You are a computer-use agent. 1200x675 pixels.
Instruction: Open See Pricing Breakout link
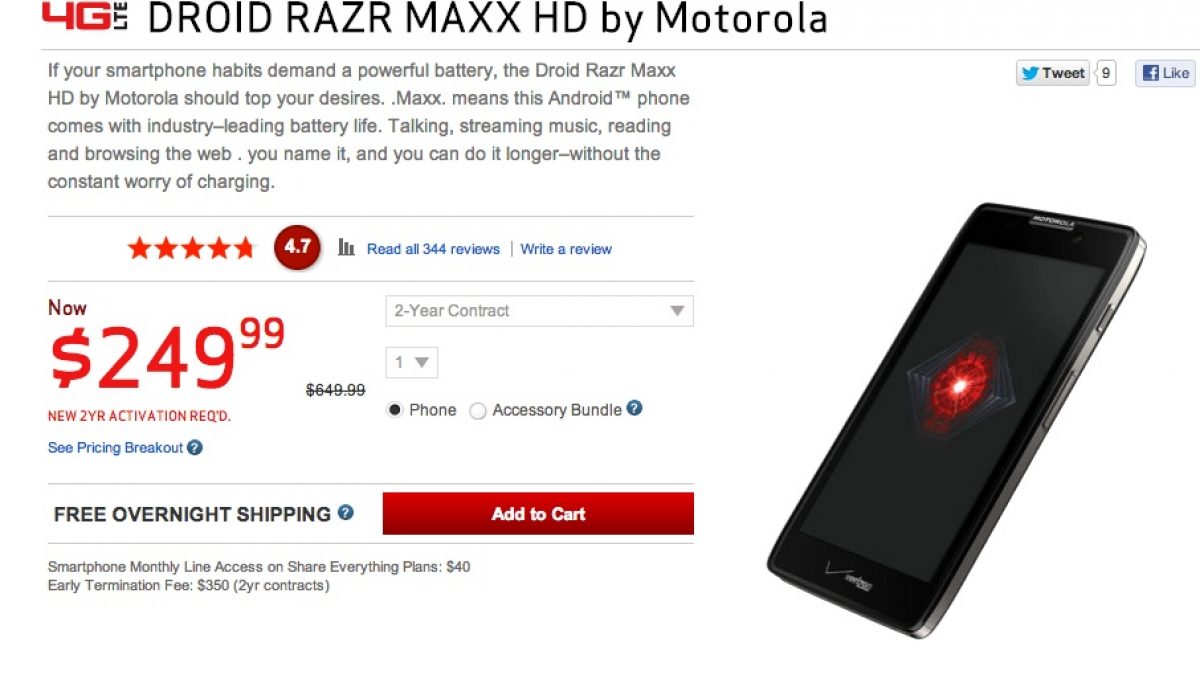(x=115, y=448)
